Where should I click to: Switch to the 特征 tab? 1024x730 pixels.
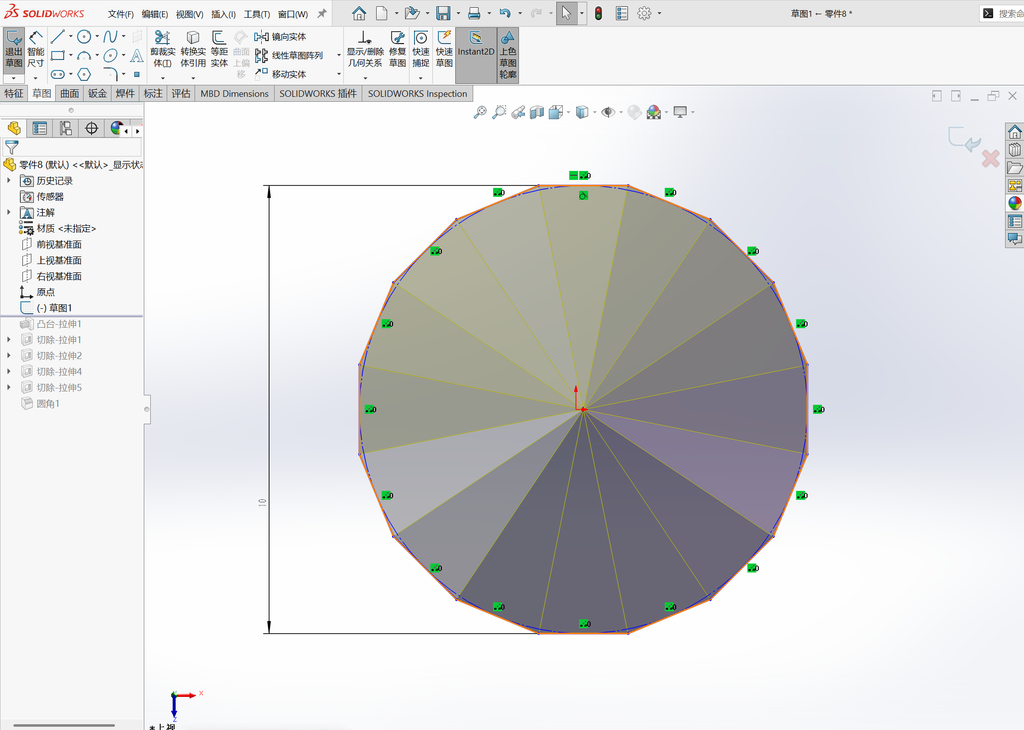14,93
